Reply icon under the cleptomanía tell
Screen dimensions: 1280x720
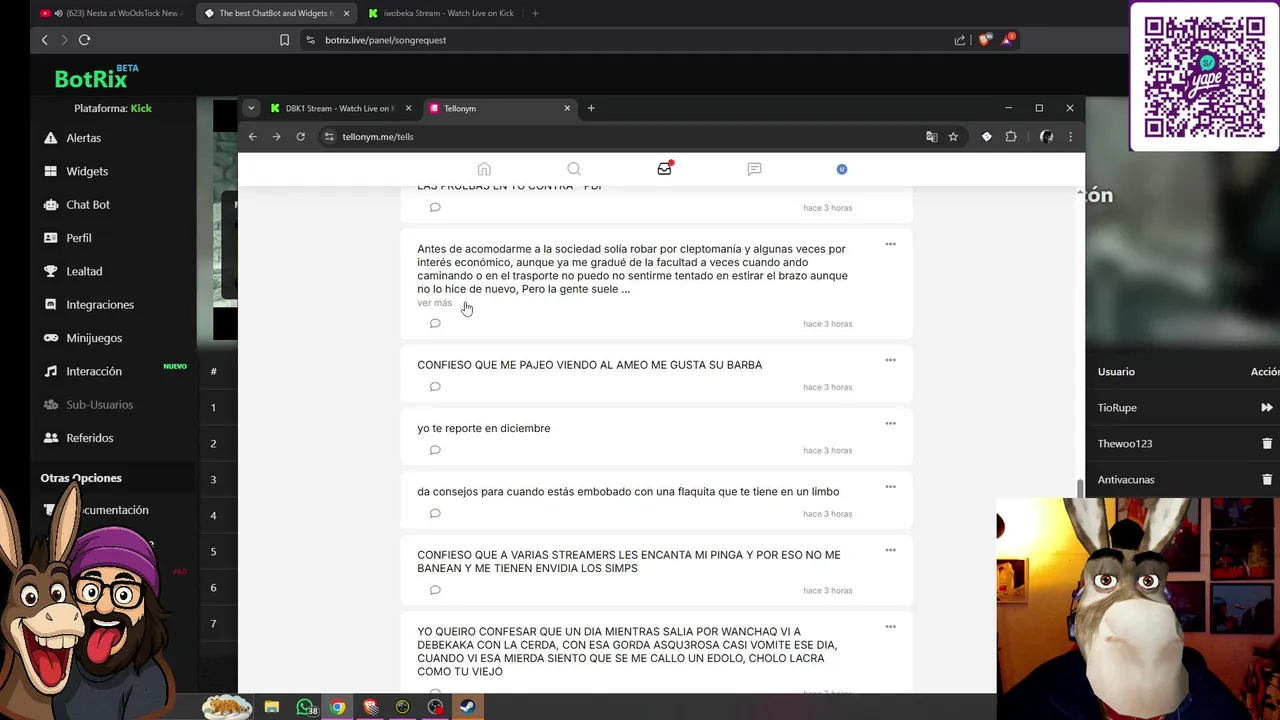(x=435, y=323)
